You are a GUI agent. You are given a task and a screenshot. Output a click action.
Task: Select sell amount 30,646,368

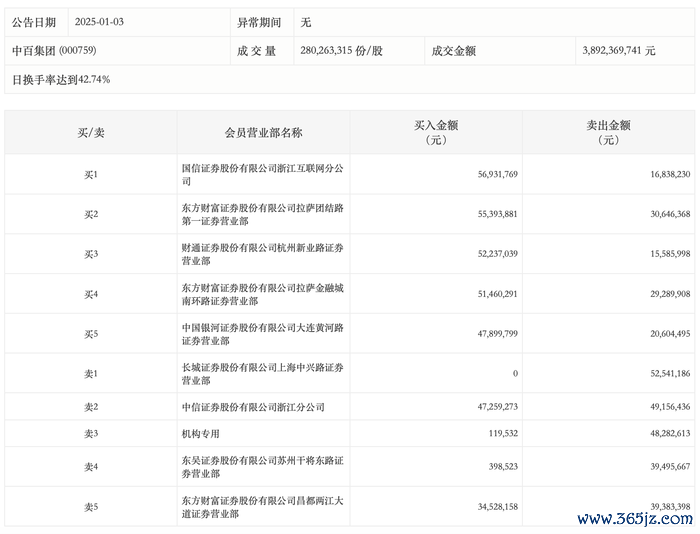[x=670, y=214]
